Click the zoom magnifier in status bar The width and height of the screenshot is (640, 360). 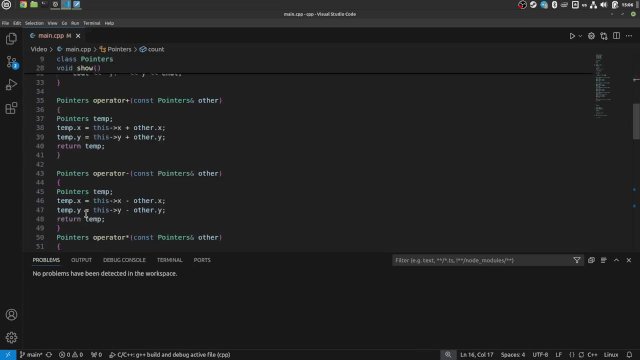[x=448, y=355]
